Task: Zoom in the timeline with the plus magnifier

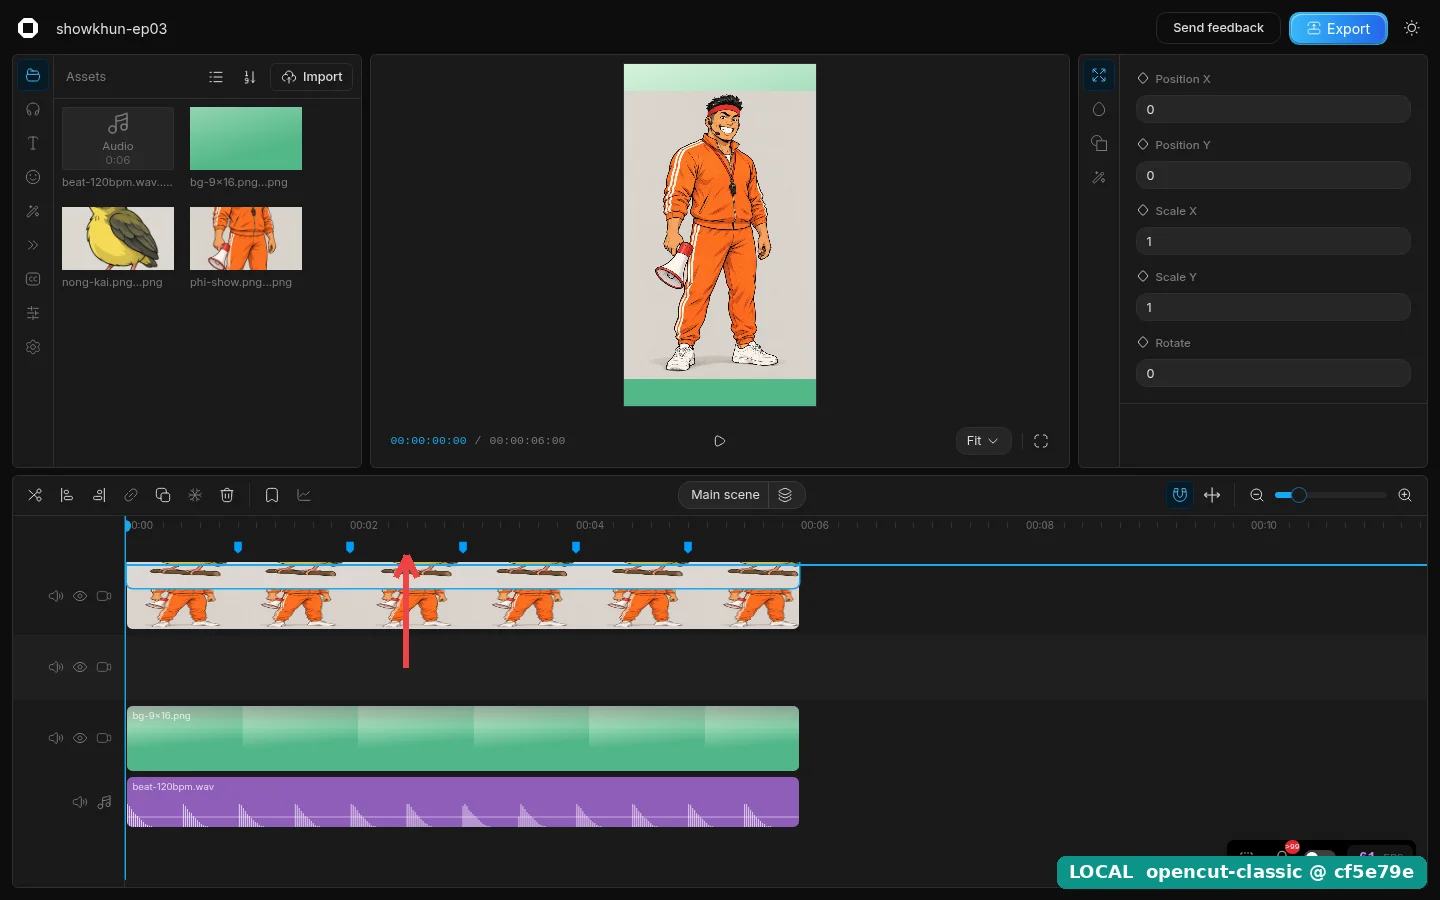Action: pos(1405,495)
